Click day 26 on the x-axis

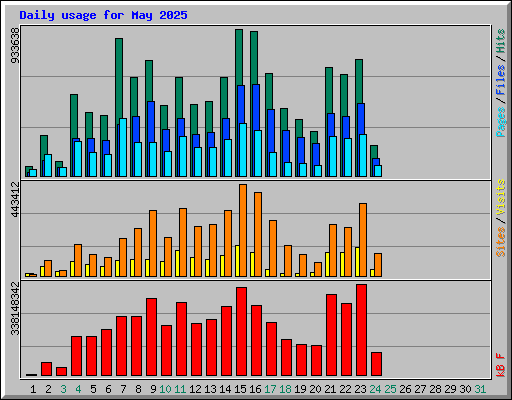point(405,389)
